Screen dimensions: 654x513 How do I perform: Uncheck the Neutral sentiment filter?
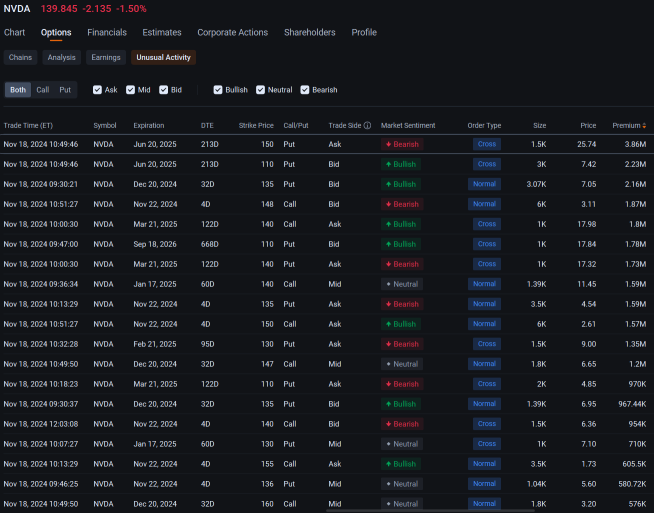(262, 90)
